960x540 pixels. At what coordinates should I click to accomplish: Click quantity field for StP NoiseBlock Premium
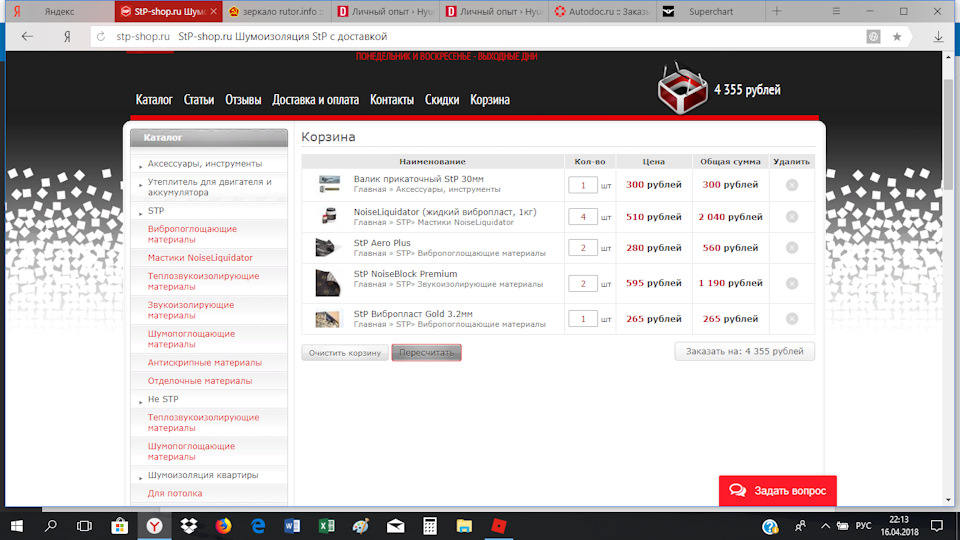[582, 283]
